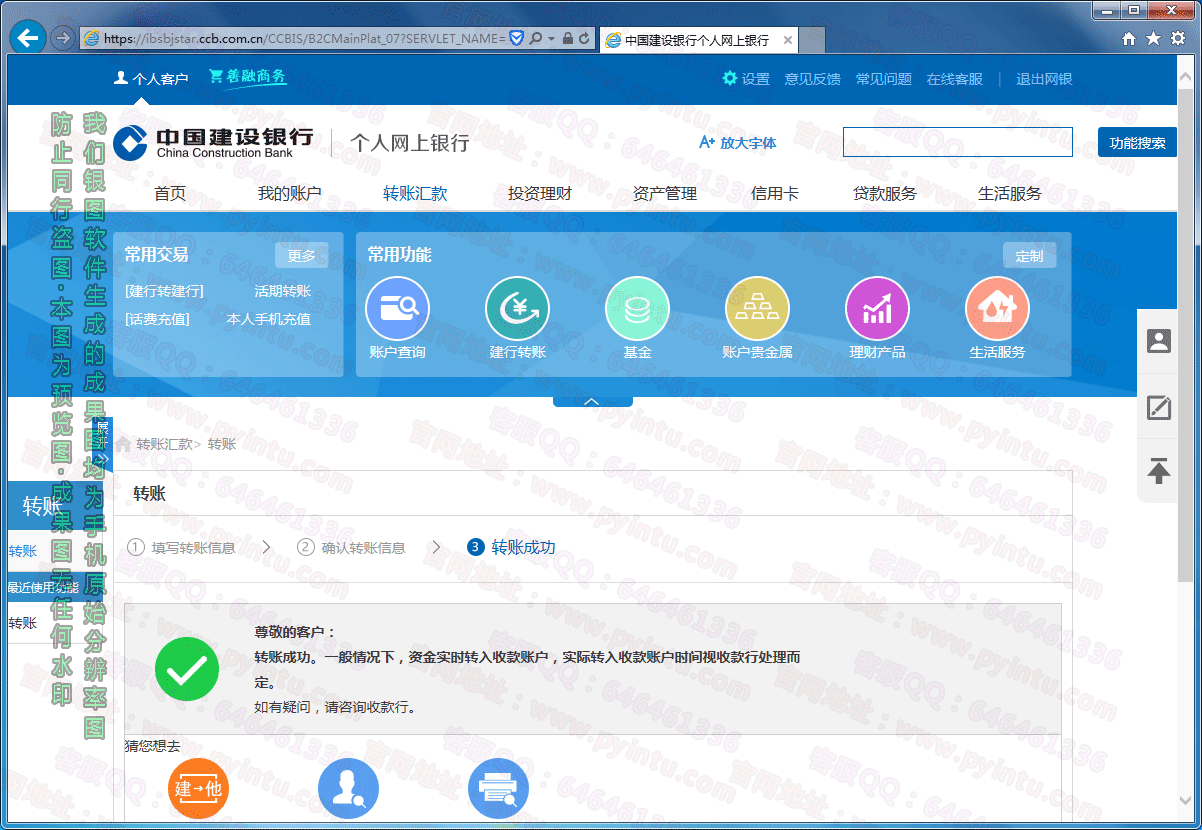
Task: Click 定制 to customize common functions
Action: pyautogui.click(x=1029, y=255)
